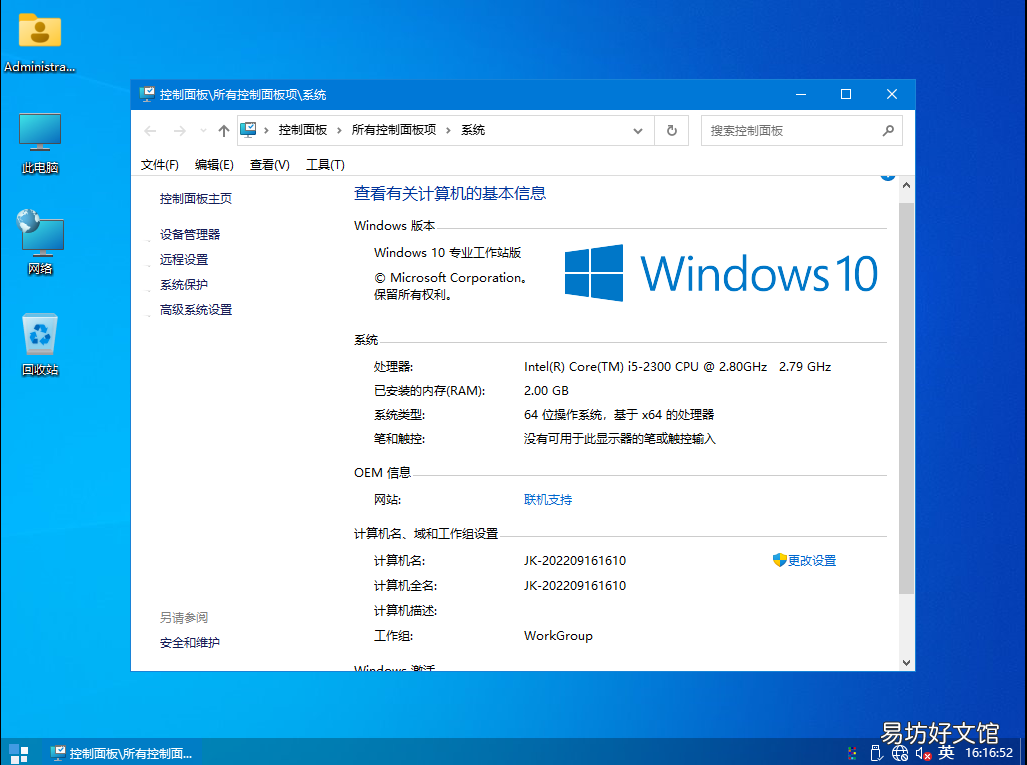
Task: Click the search magnifier icon
Action: [888, 130]
